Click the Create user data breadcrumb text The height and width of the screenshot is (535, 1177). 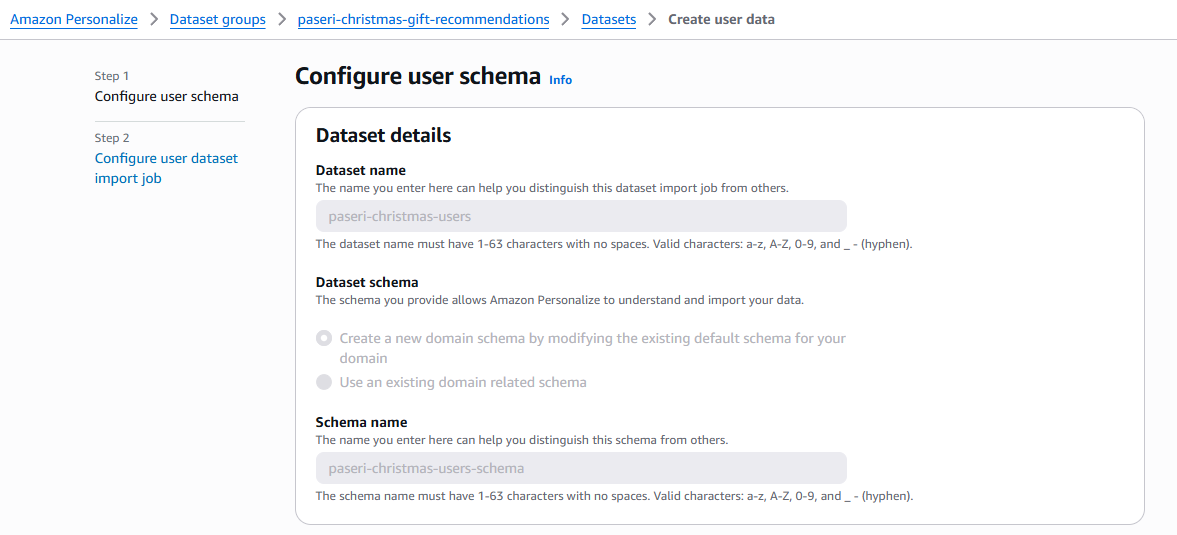click(x=721, y=19)
